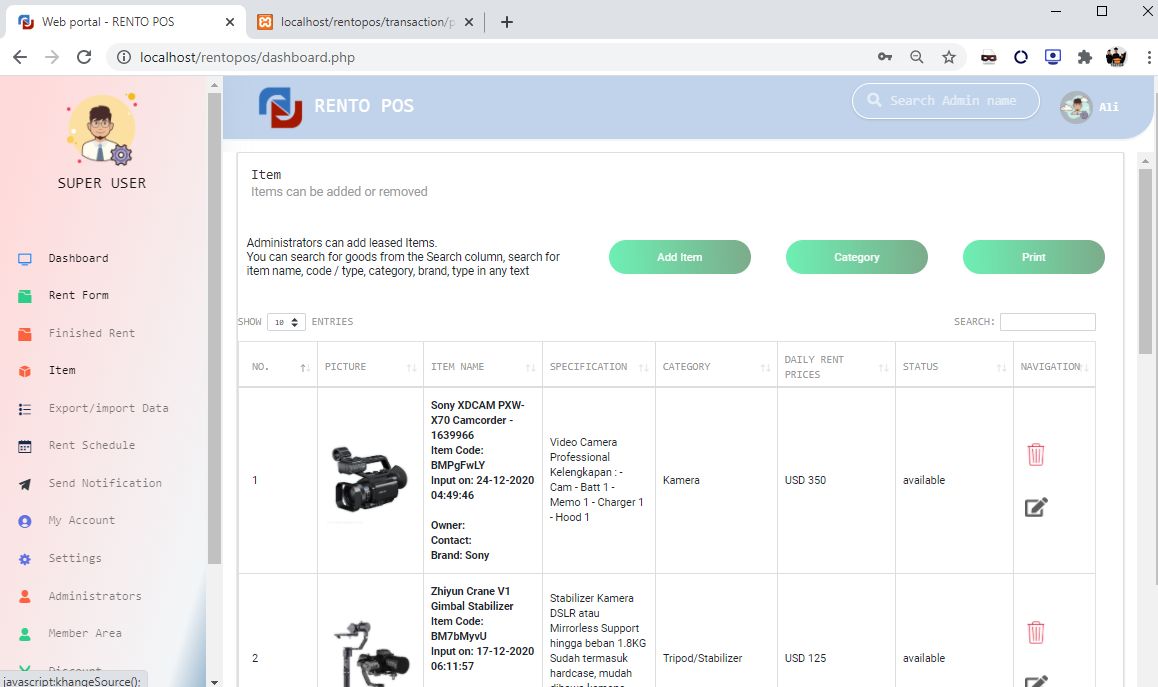
Task: Sort table by Category column
Action: (x=716, y=366)
